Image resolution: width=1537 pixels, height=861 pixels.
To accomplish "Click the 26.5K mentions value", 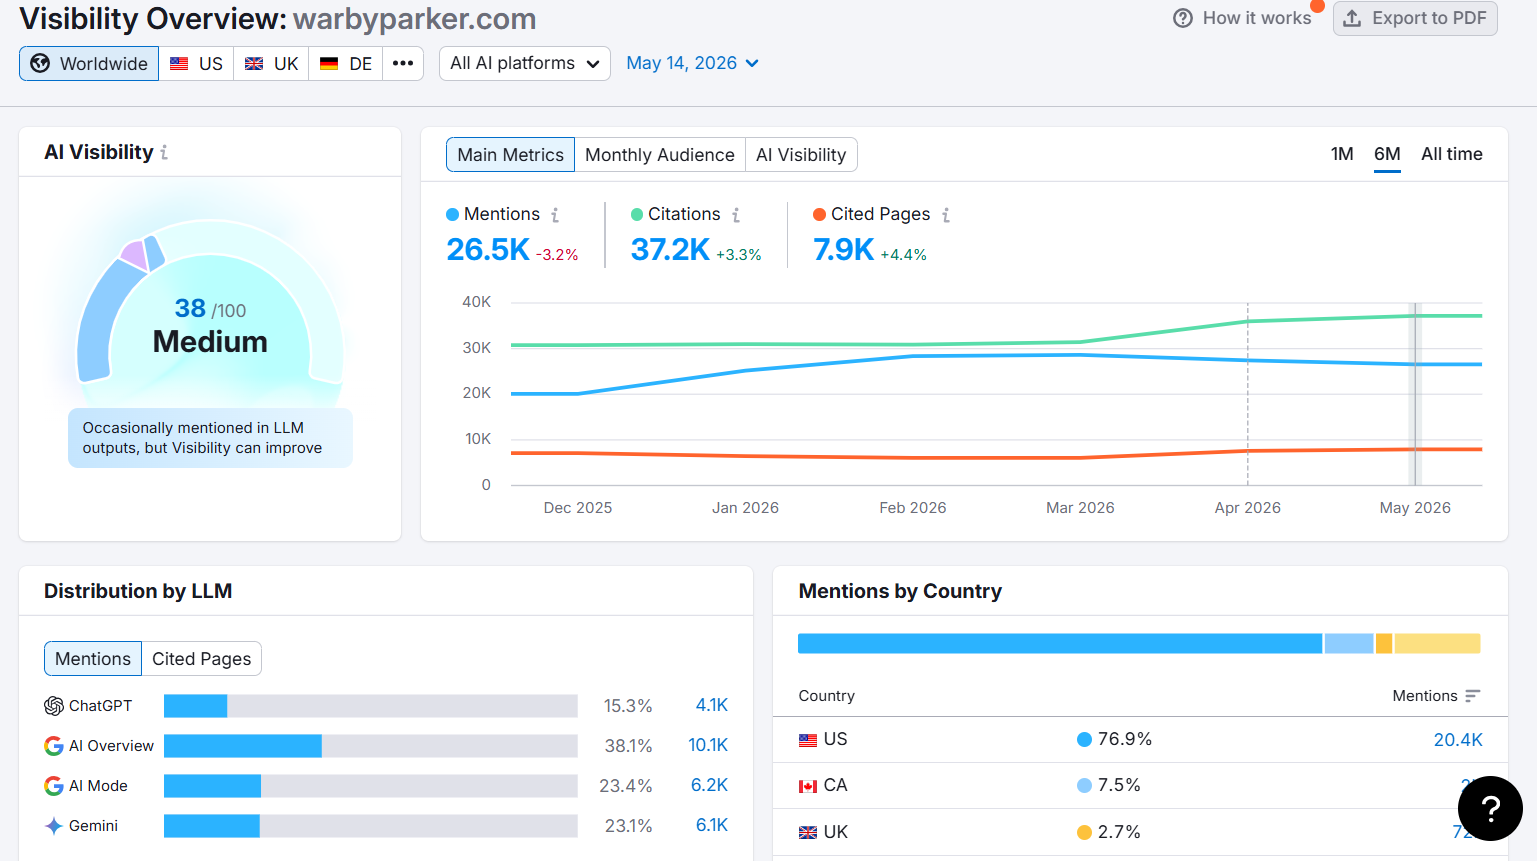I will pyautogui.click(x=488, y=249).
